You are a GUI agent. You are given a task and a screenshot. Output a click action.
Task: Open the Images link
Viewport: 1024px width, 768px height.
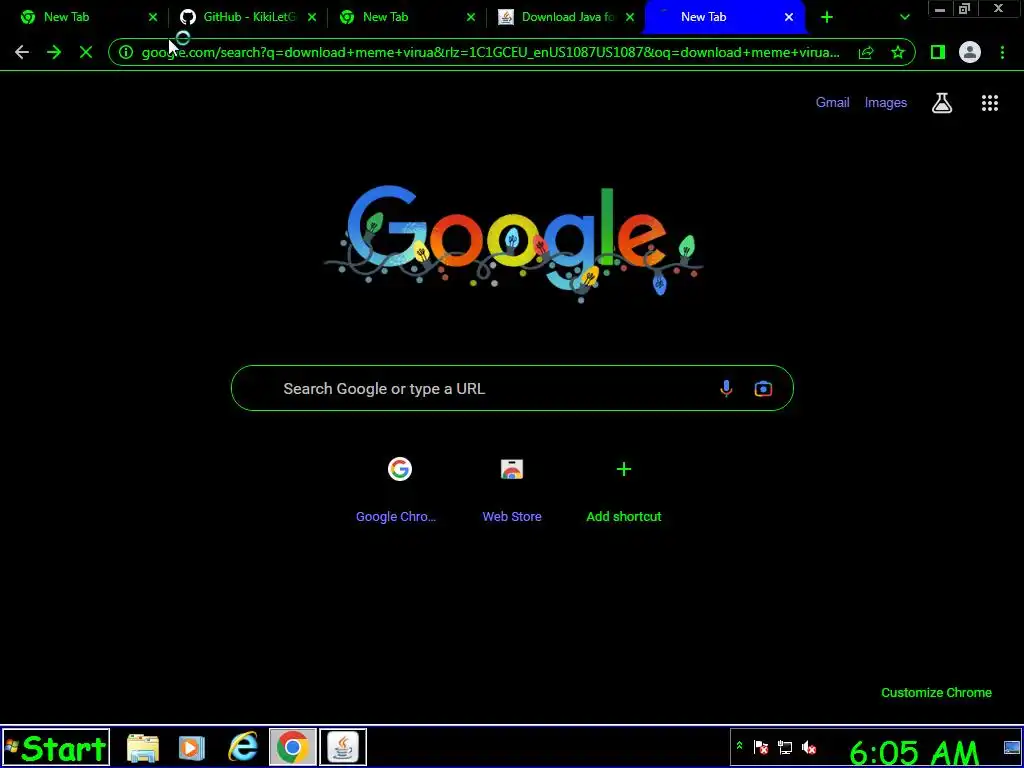[886, 103]
